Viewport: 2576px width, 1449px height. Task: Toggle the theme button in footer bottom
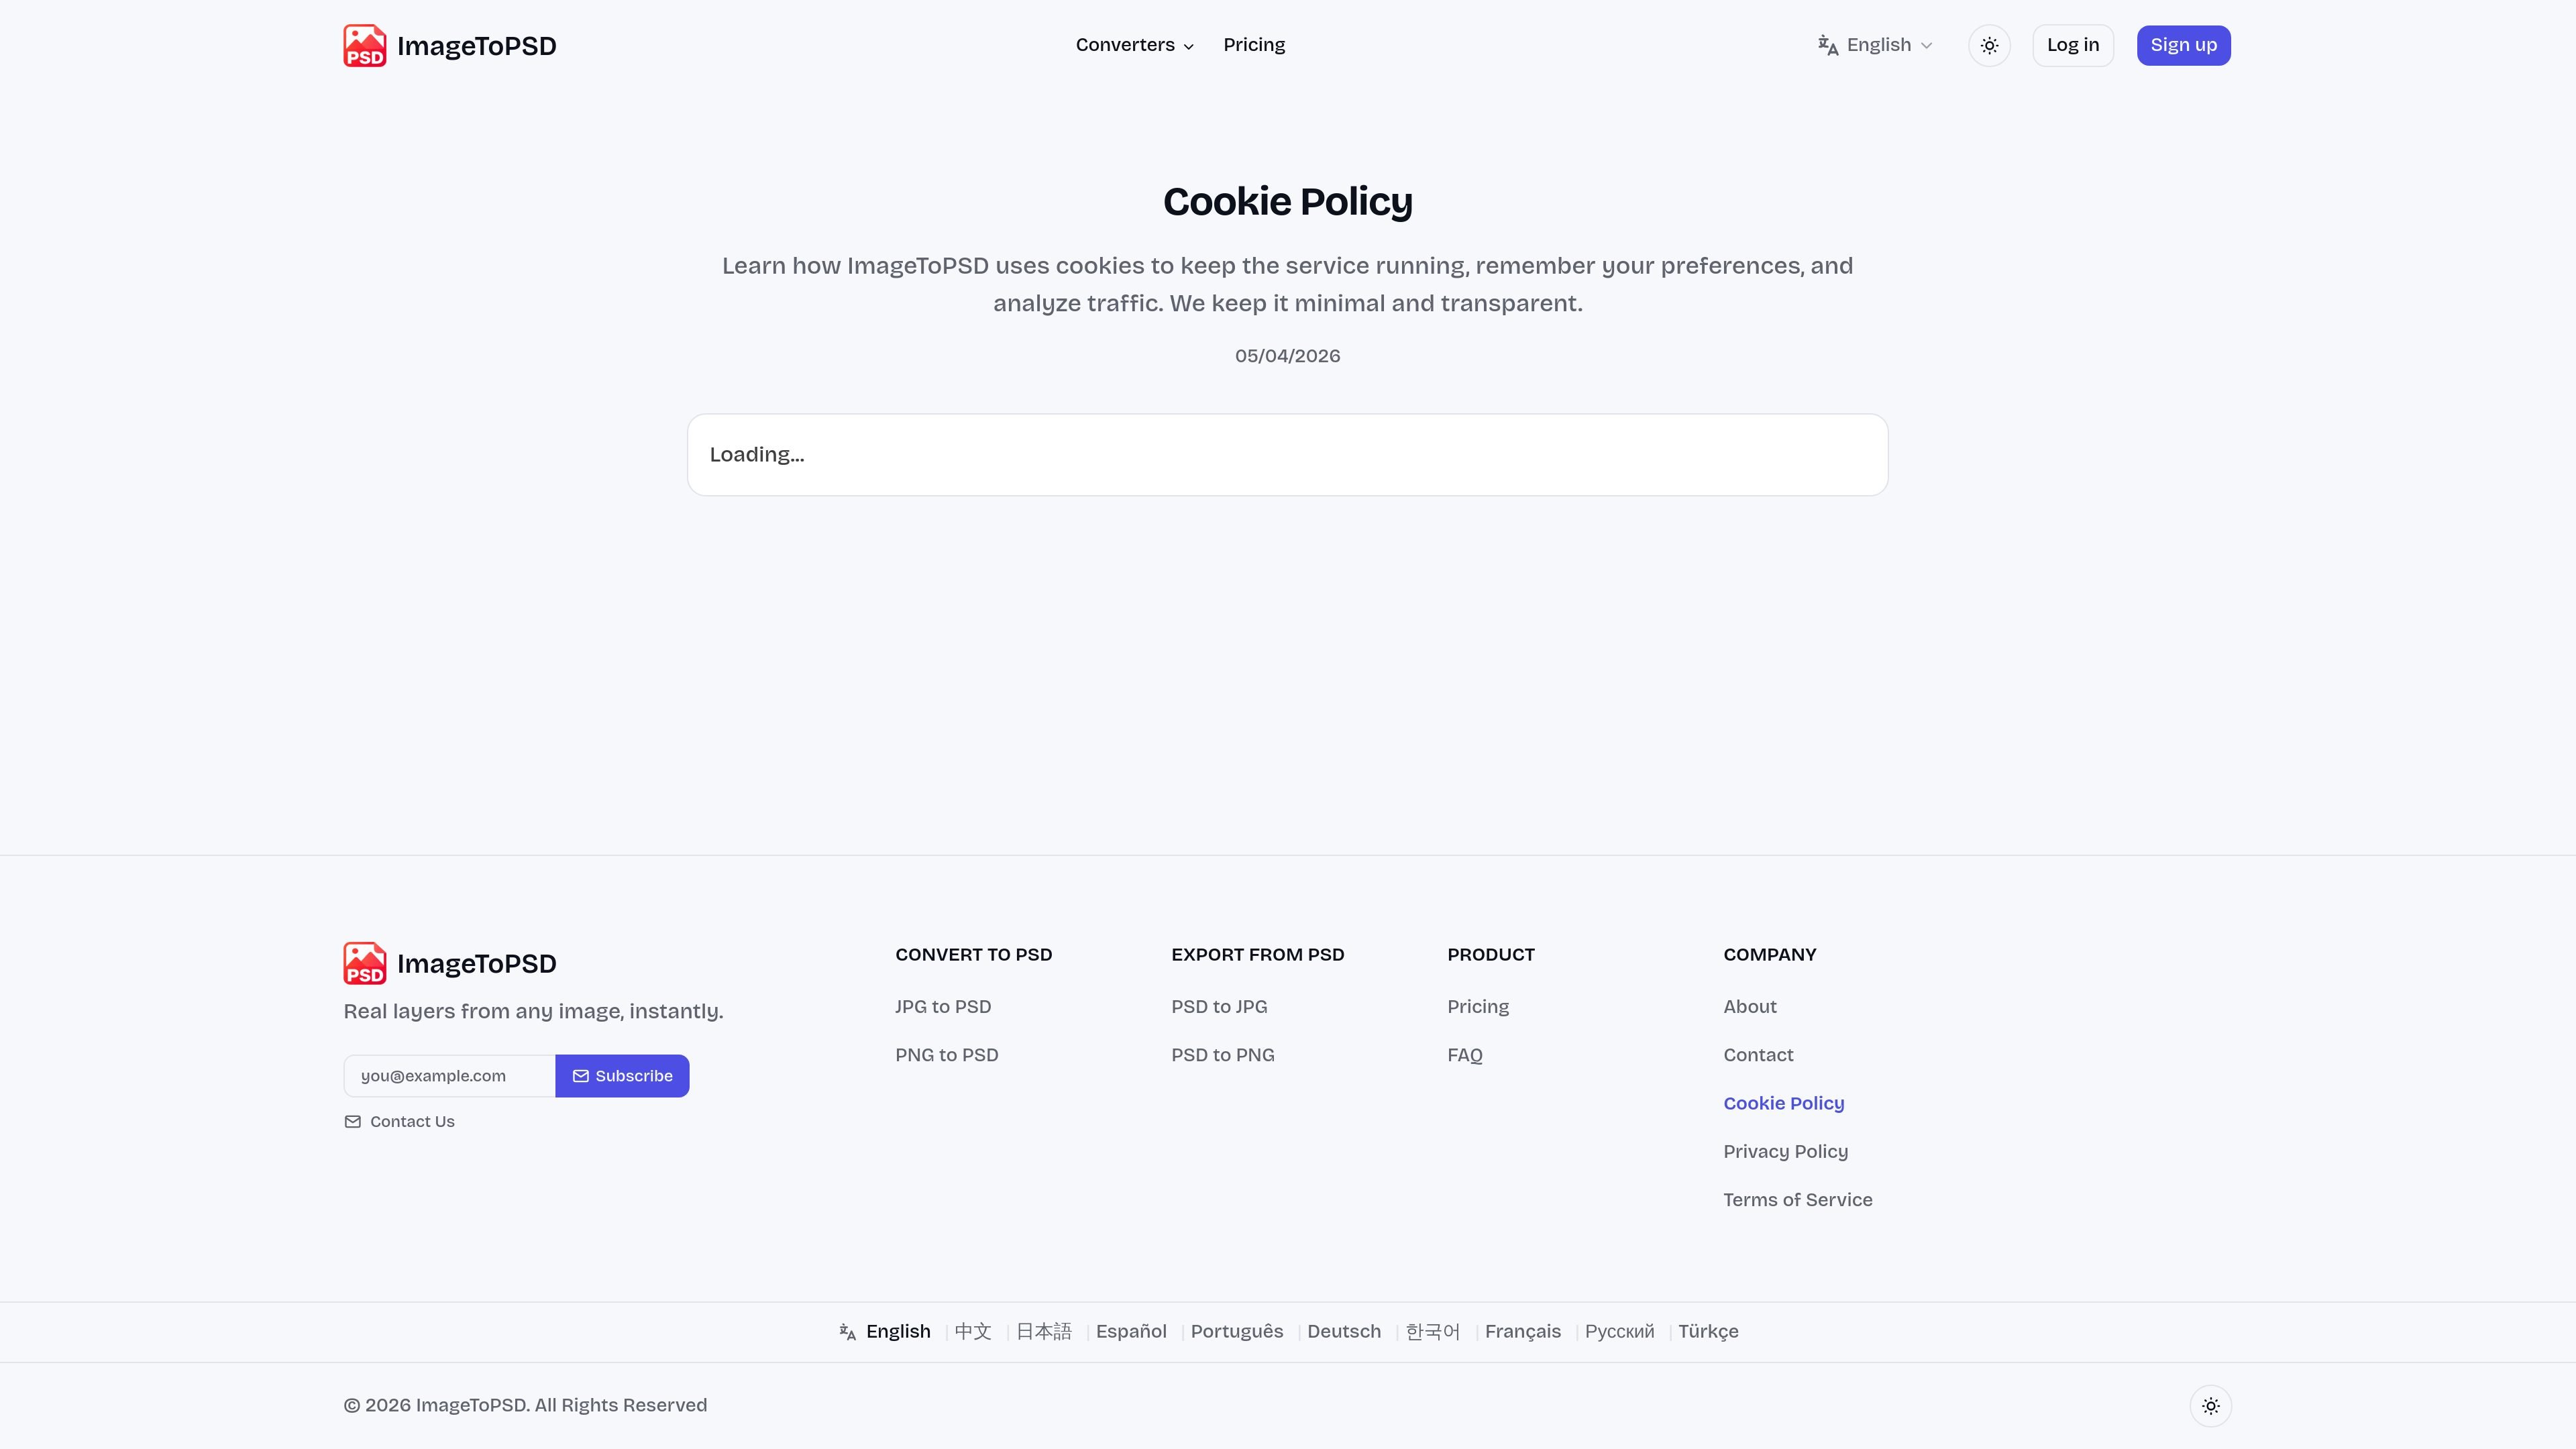[x=2210, y=1405]
